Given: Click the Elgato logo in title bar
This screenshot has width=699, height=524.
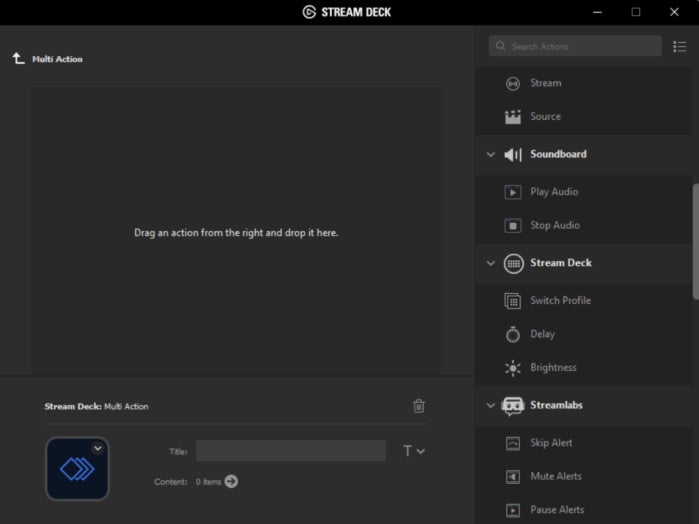Looking at the screenshot, I should pos(309,12).
